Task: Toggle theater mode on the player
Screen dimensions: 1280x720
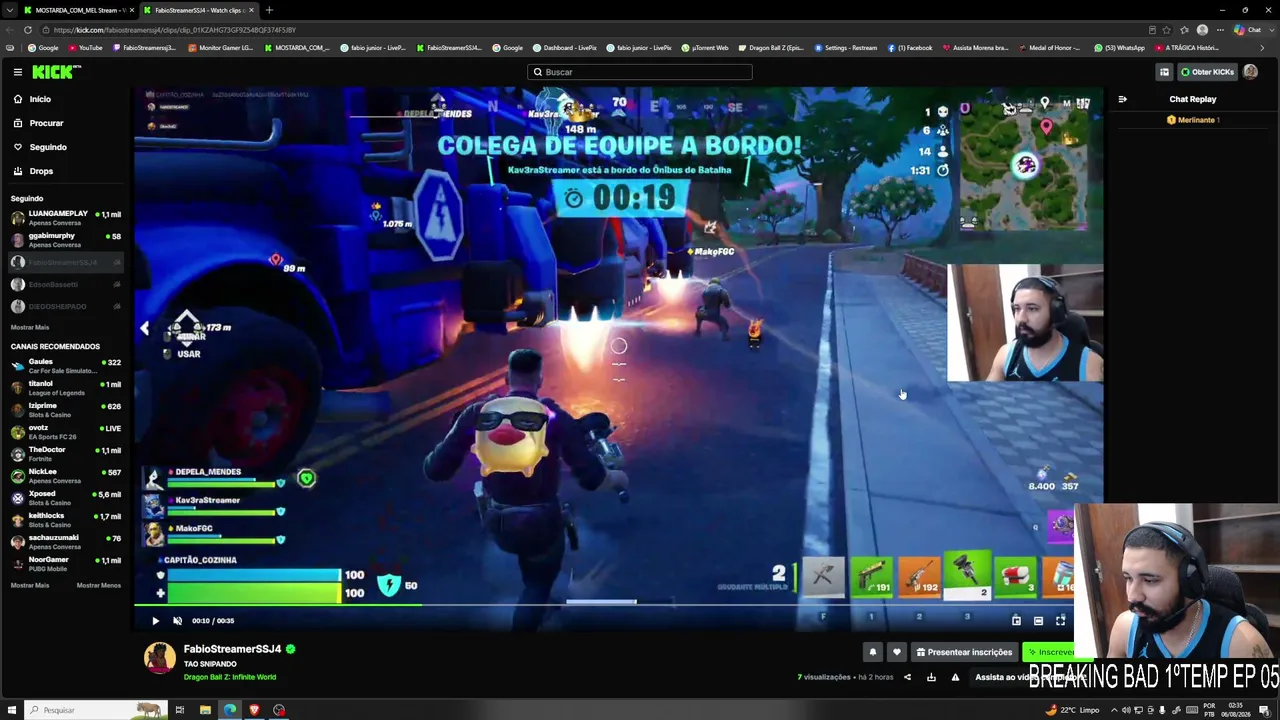Action: 1038,621
